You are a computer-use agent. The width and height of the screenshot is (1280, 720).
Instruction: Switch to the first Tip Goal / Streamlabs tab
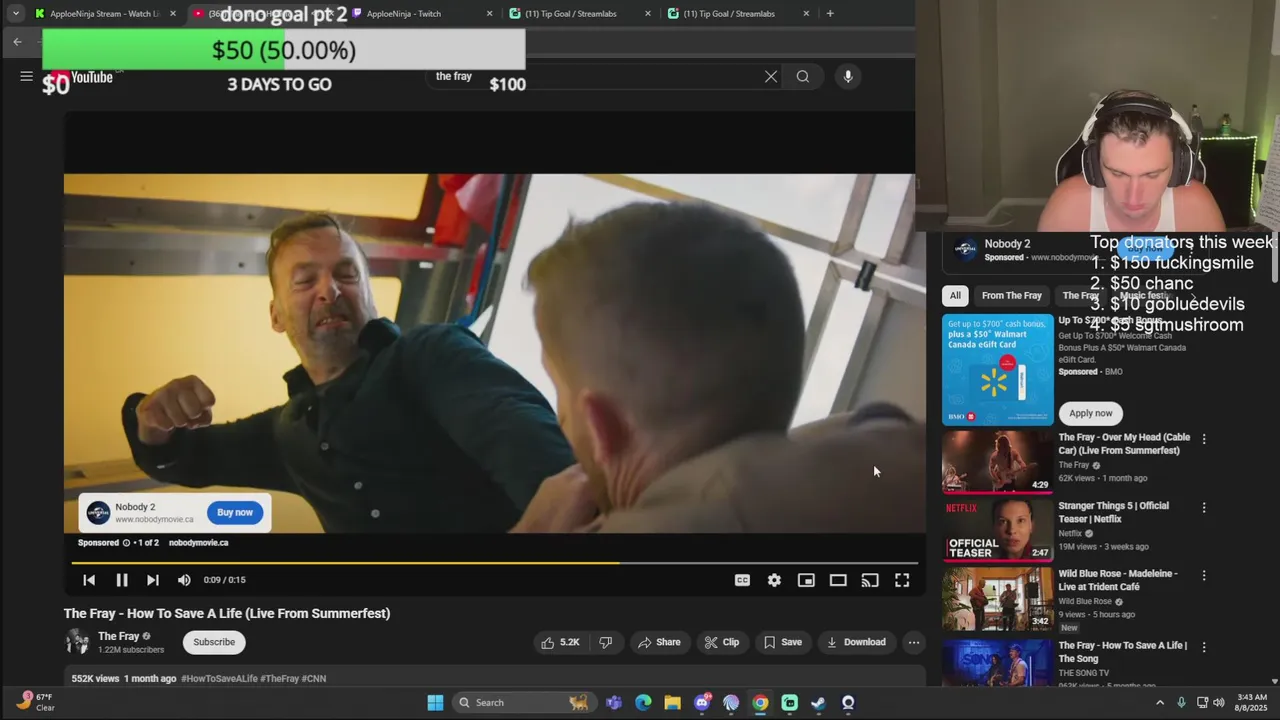(x=580, y=13)
